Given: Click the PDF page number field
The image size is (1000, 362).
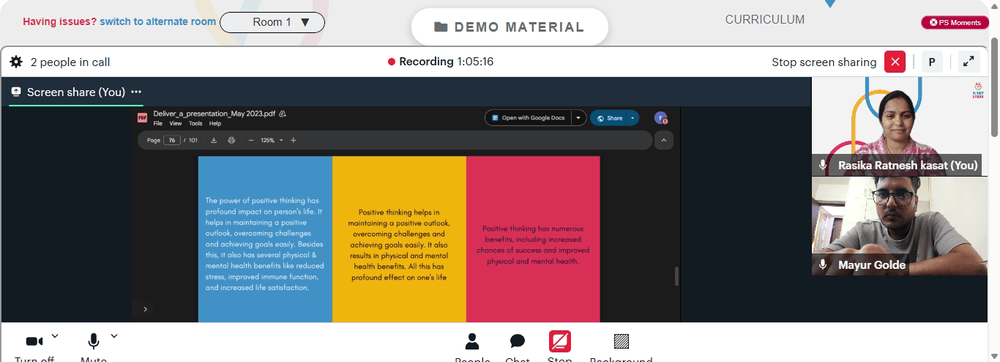Looking at the screenshot, I should [x=172, y=140].
